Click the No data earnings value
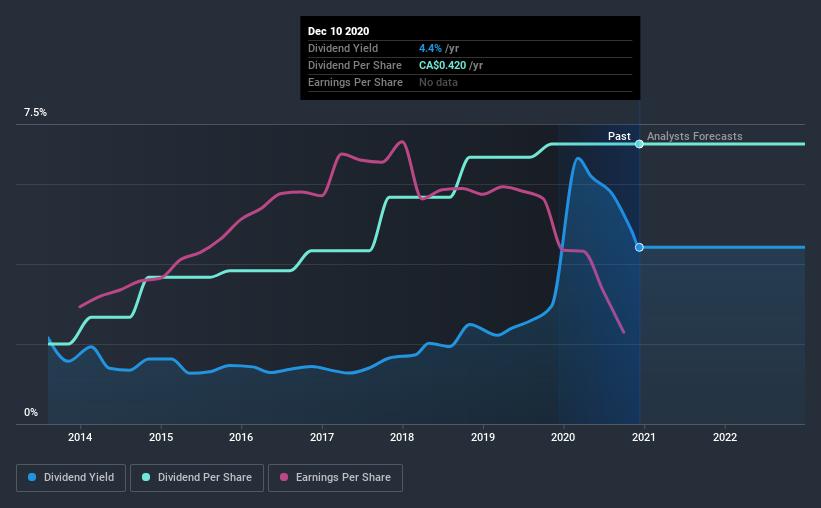The image size is (821, 508). [438, 82]
